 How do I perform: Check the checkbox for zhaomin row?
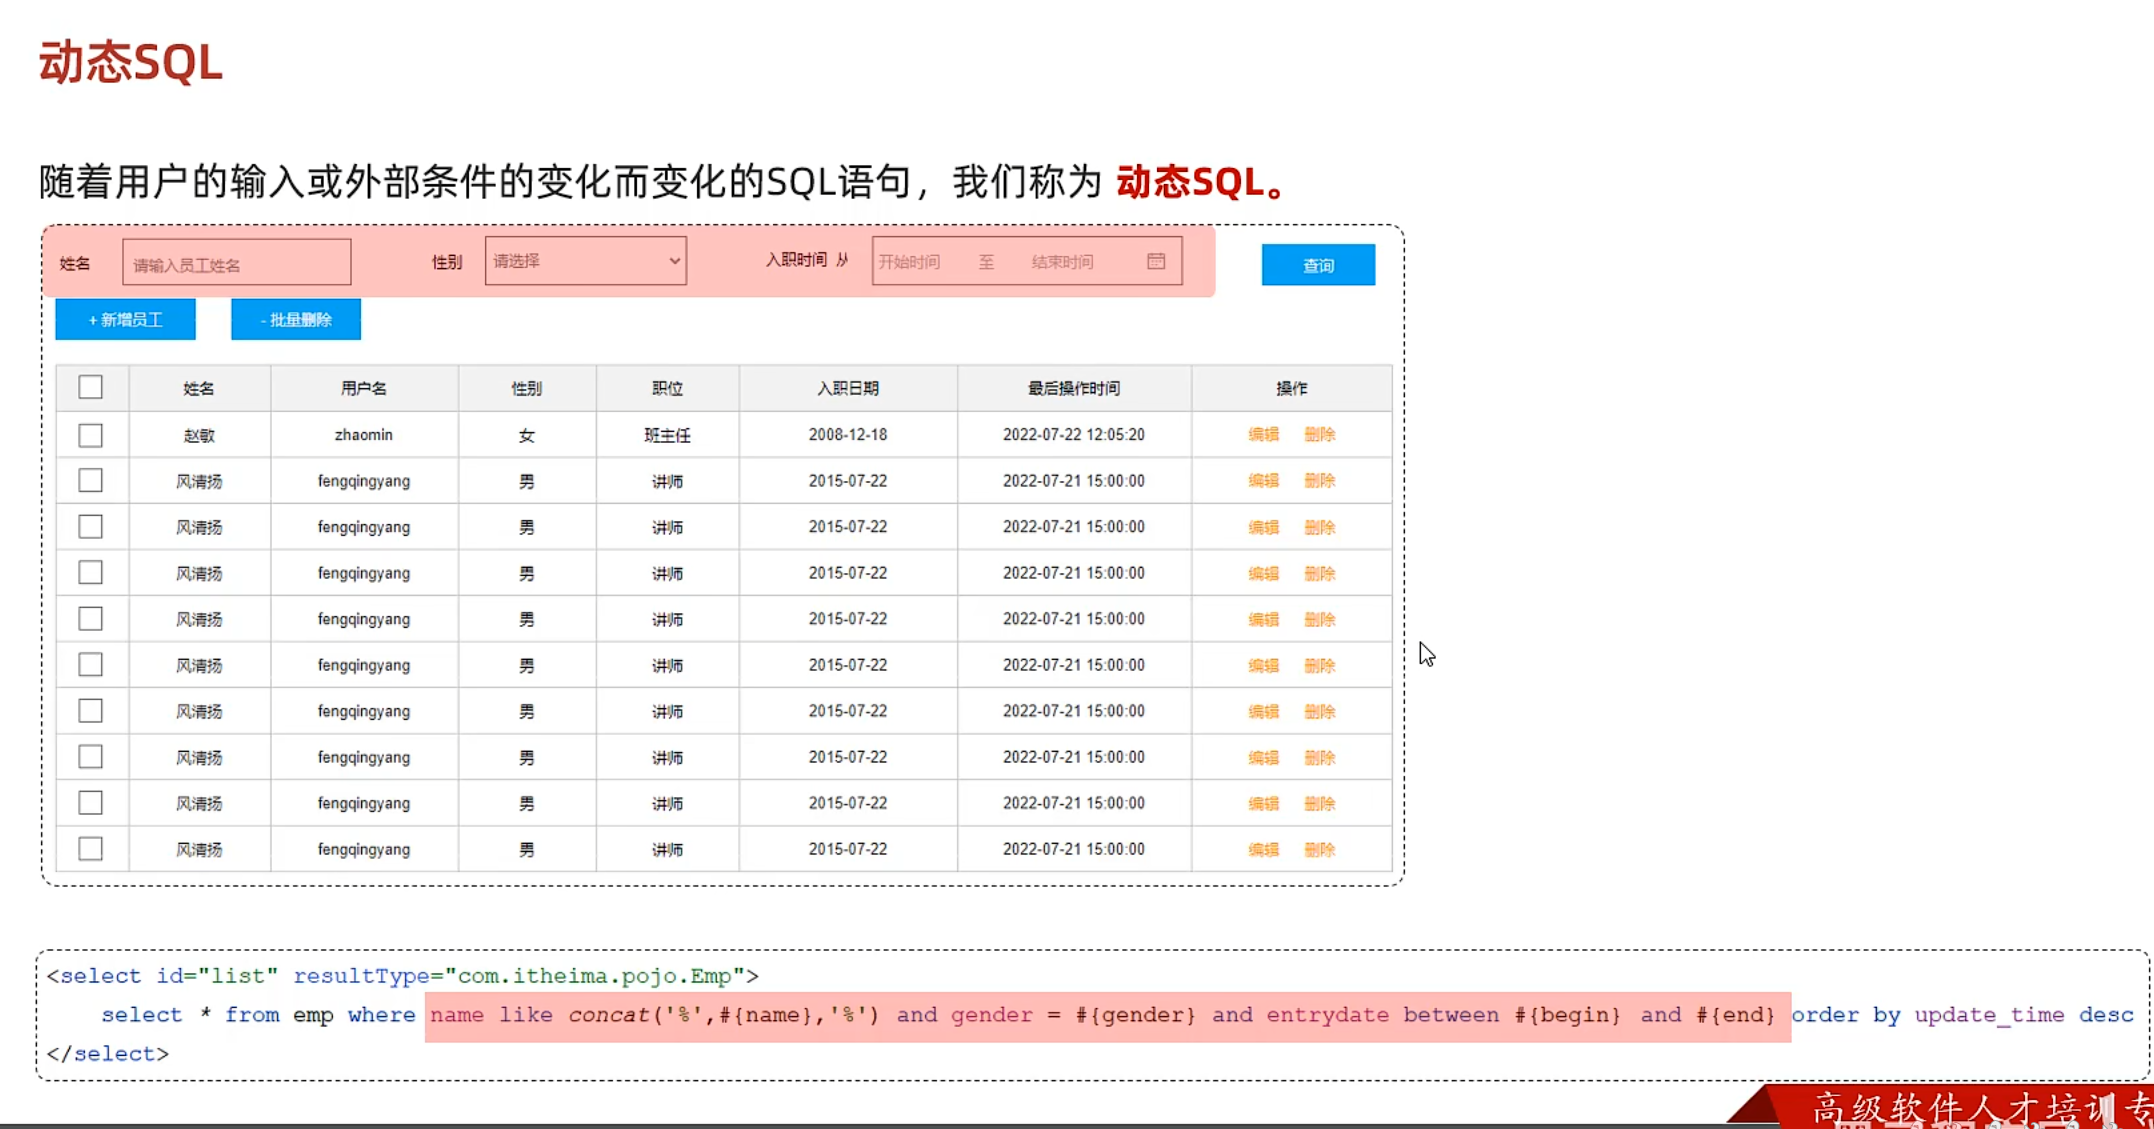pos(90,435)
